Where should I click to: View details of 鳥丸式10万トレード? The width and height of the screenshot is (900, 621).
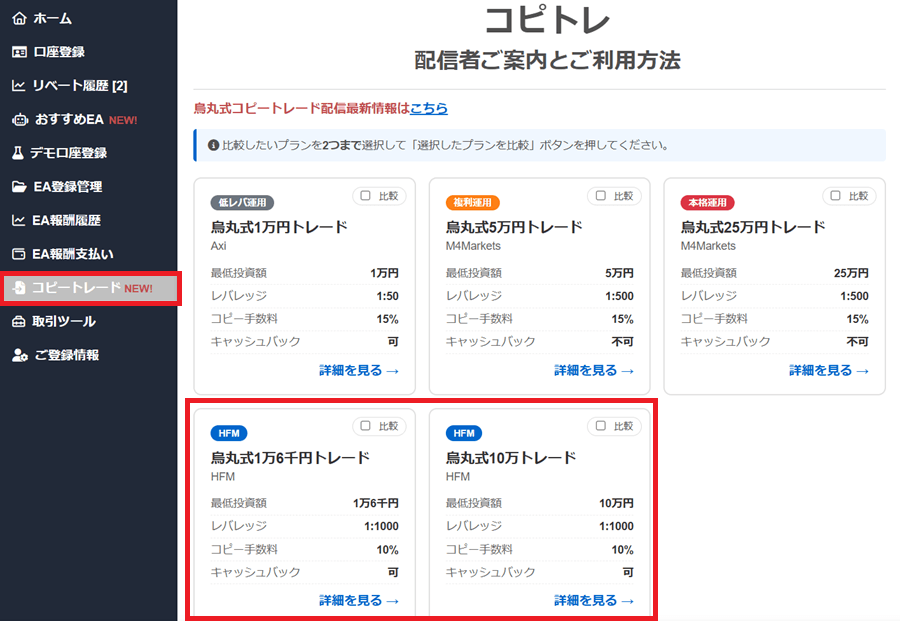click(594, 601)
